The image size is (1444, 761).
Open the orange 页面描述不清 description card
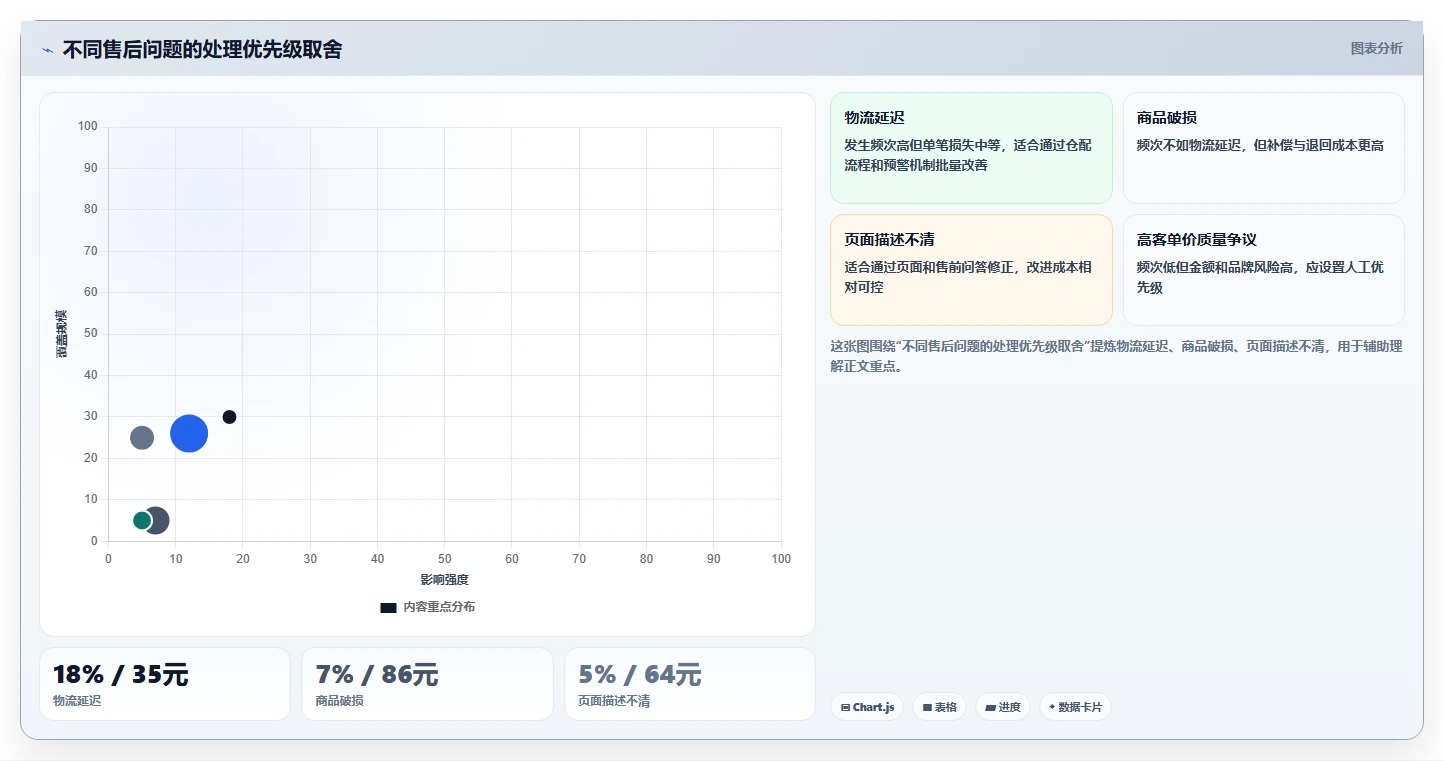click(x=971, y=270)
